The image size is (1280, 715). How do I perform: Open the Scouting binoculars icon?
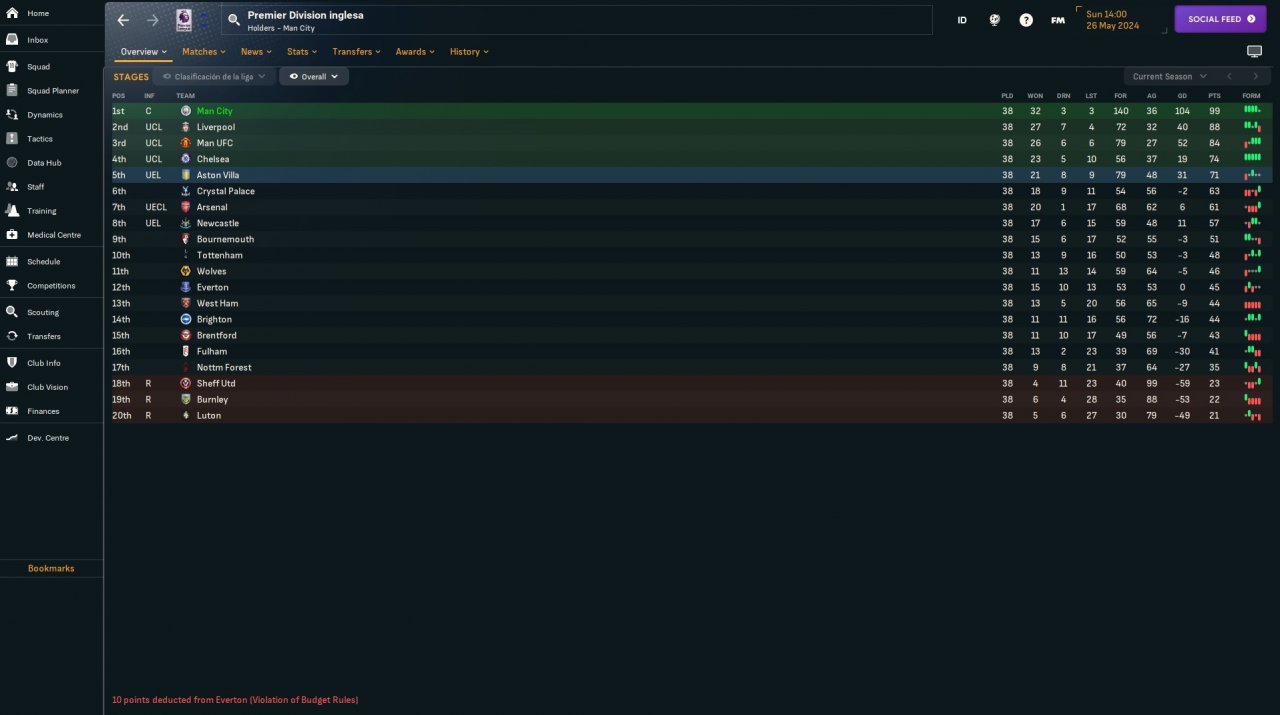click(x=12, y=312)
